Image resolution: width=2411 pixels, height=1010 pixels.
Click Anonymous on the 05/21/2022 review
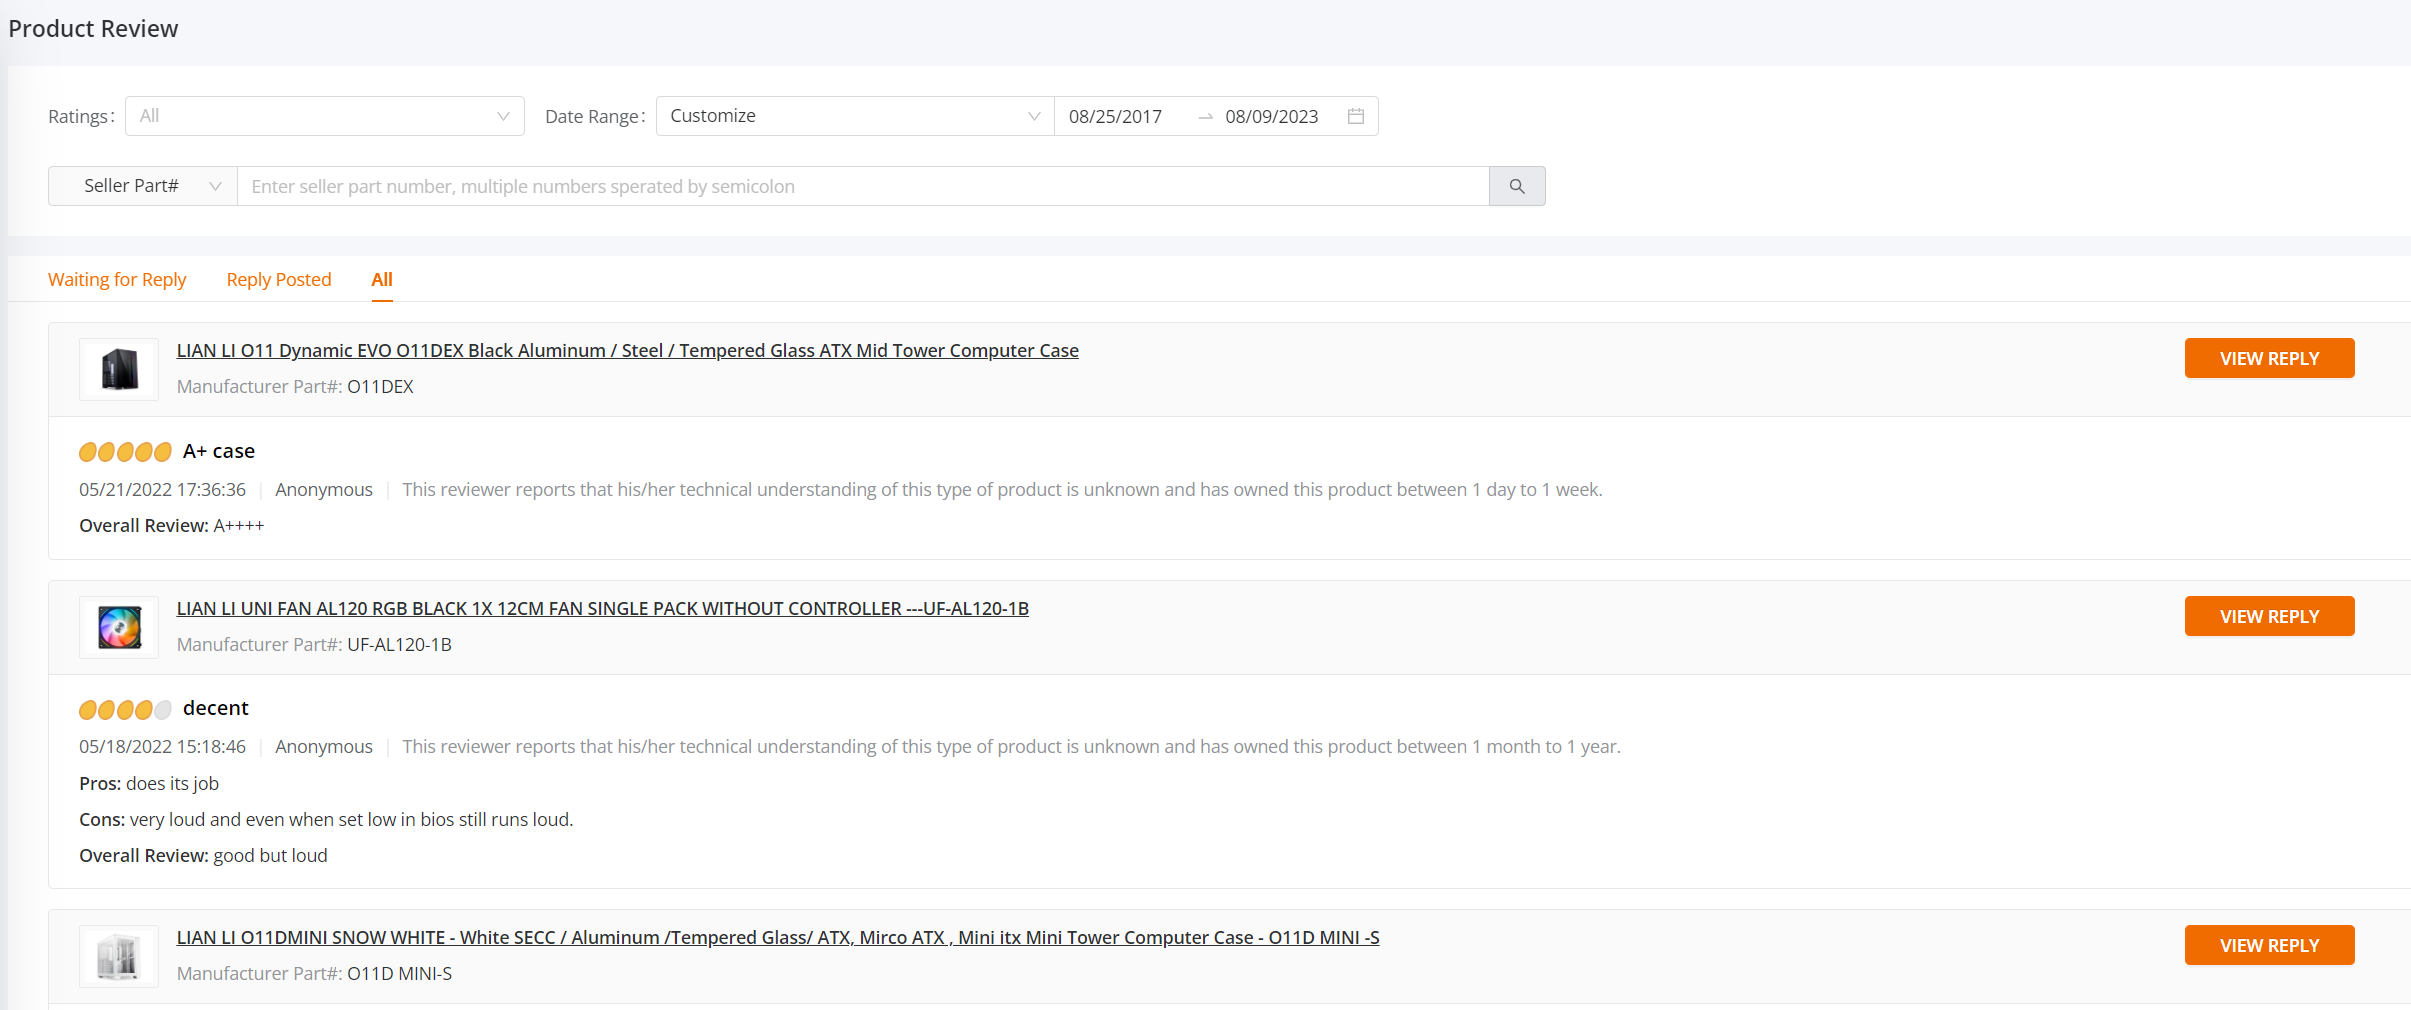pos(324,489)
